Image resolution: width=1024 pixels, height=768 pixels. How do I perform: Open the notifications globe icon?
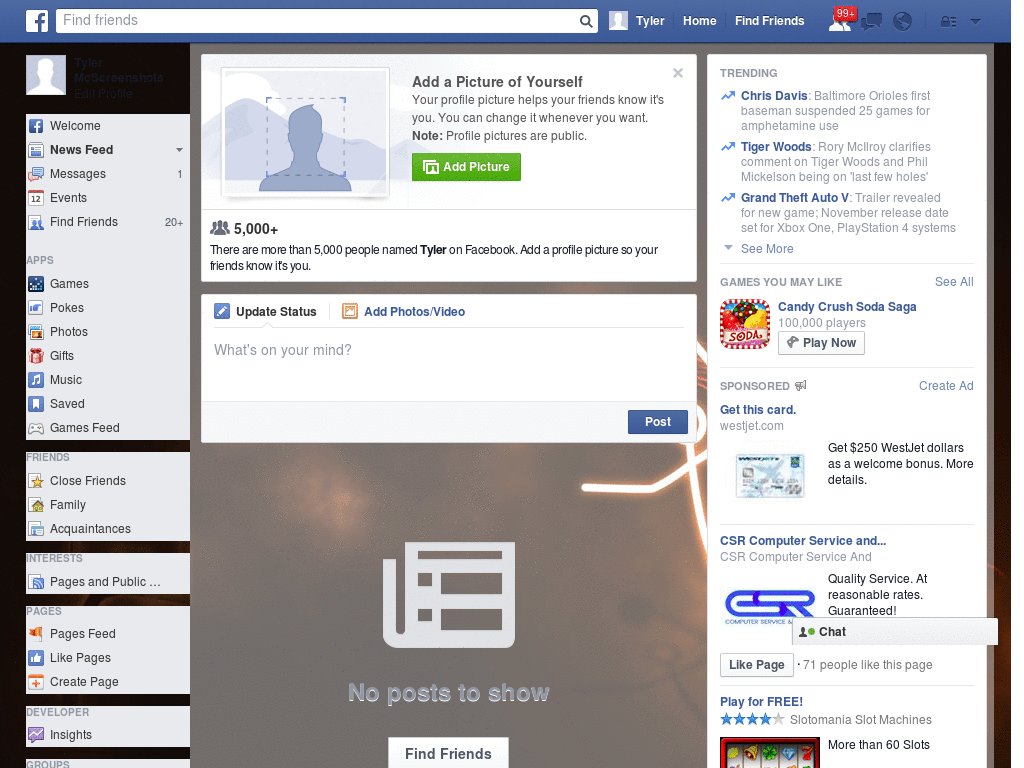point(903,22)
